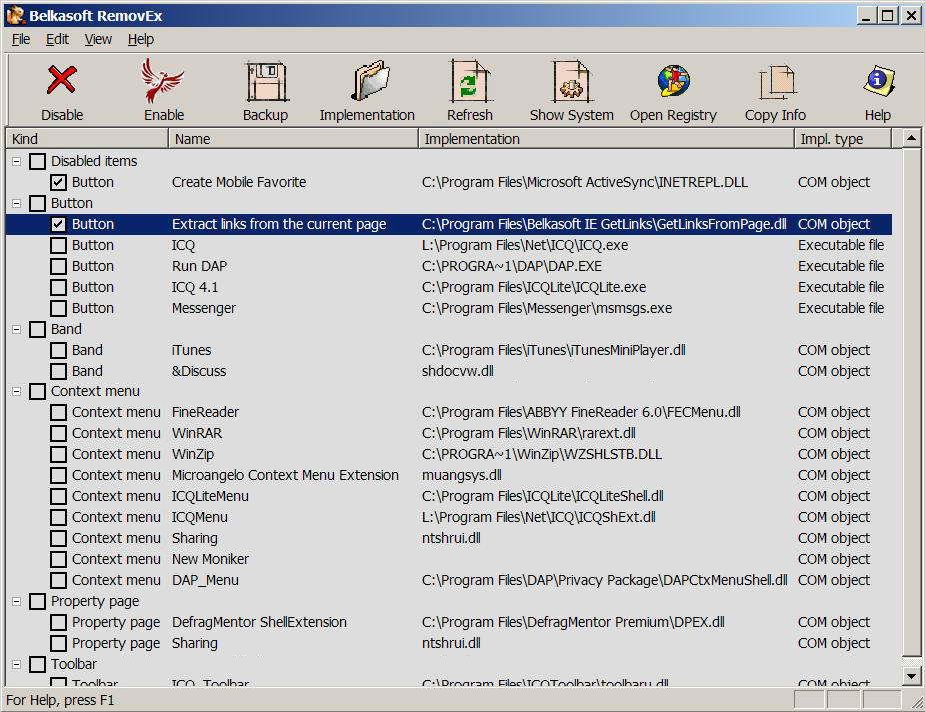Viewport: 925px width, 712px height.
Task: Check the Property page group checkbox
Action: click(x=37, y=601)
